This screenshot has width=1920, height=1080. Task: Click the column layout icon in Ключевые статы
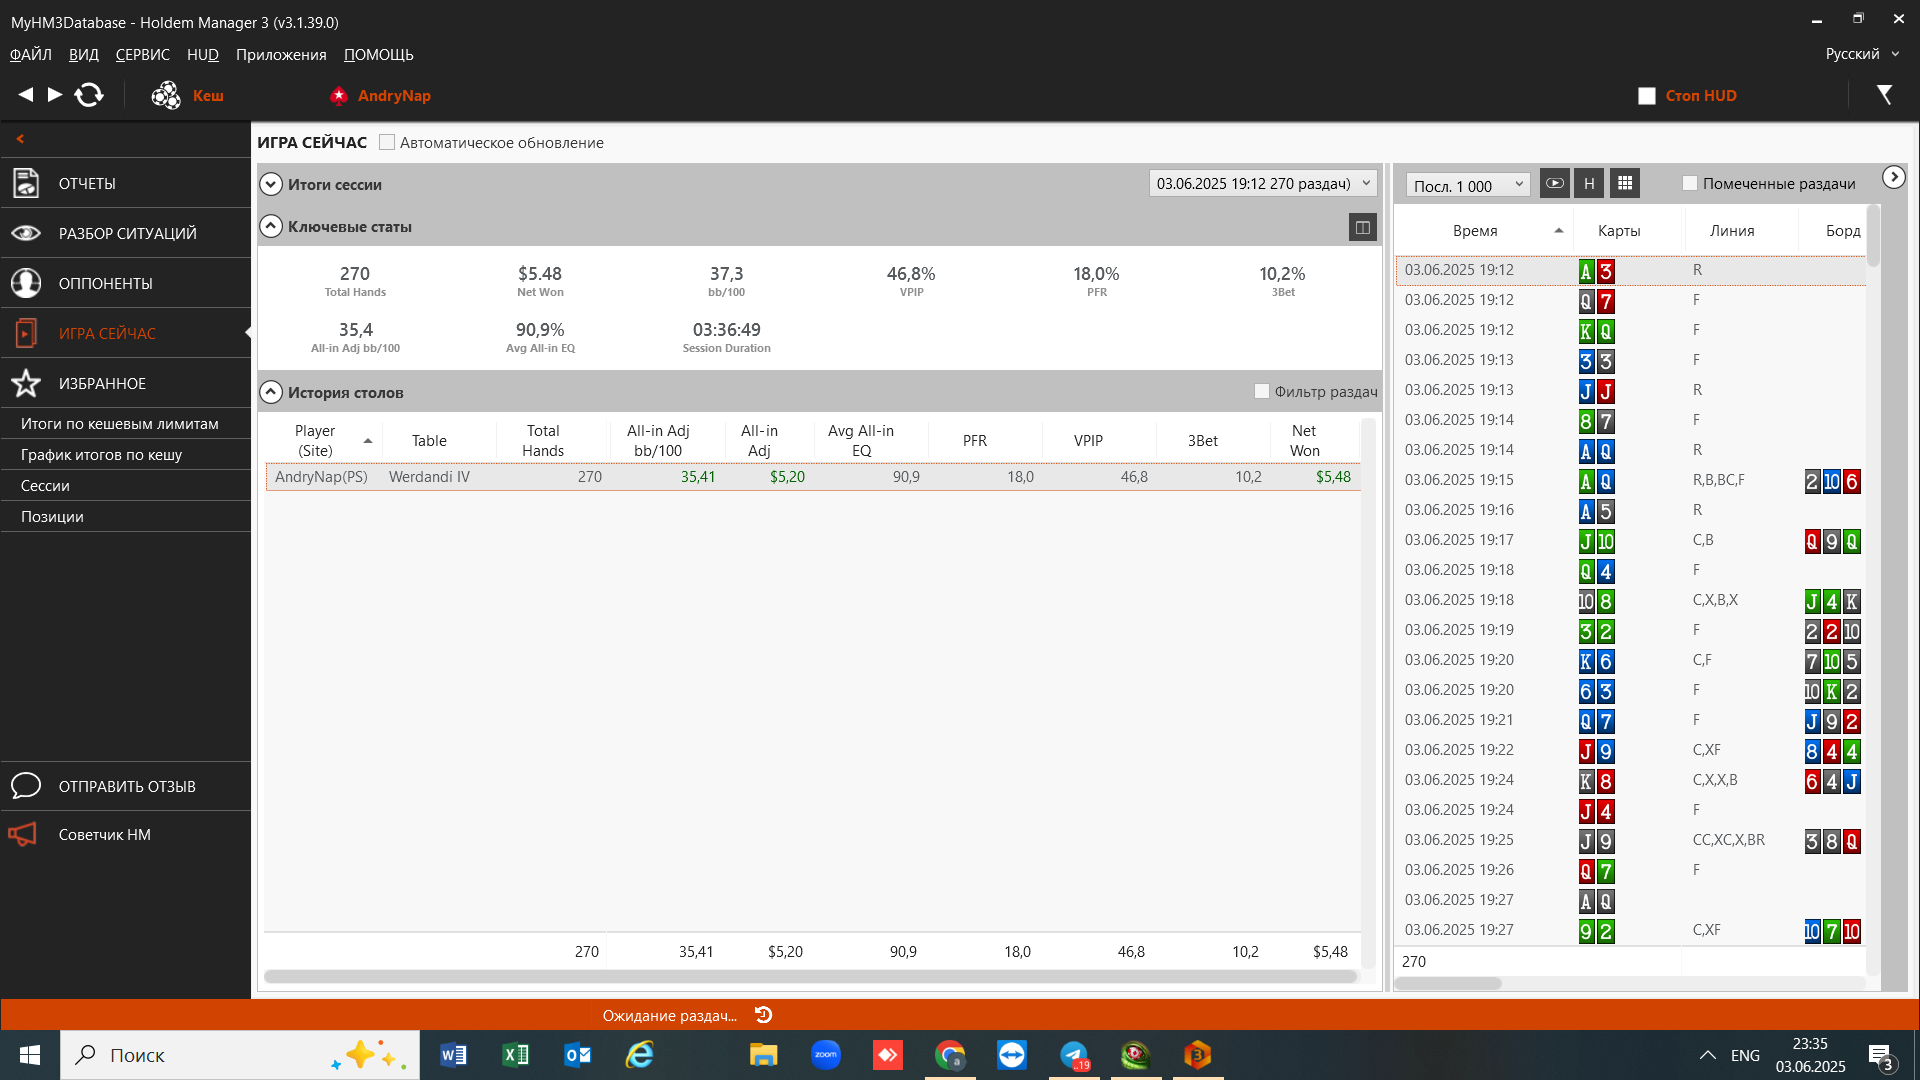point(1363,227)
